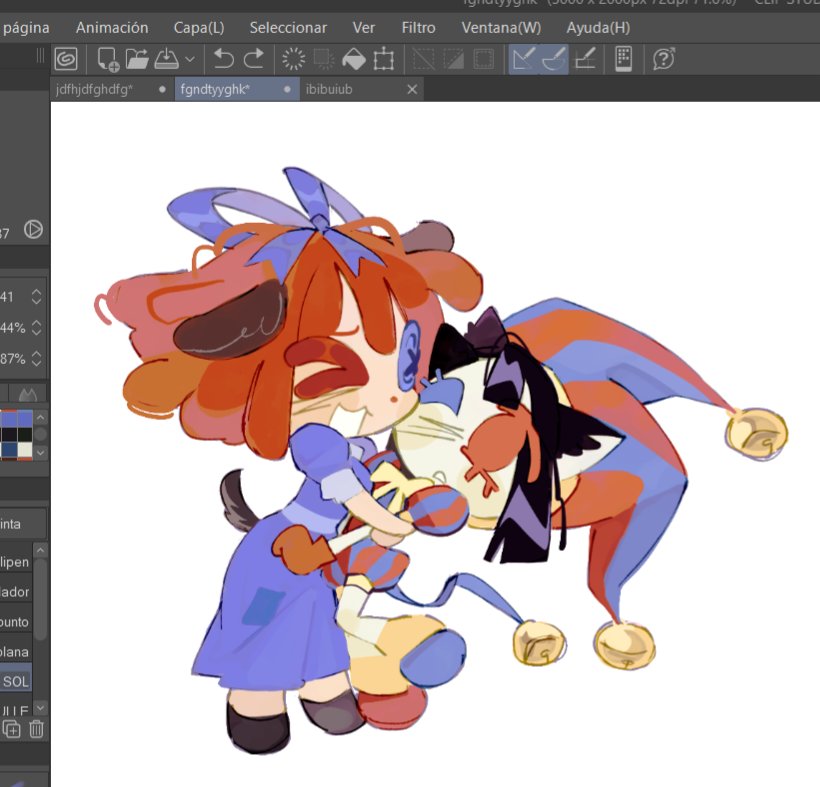Open the Ayuda(H) menu

click(598, 28)
